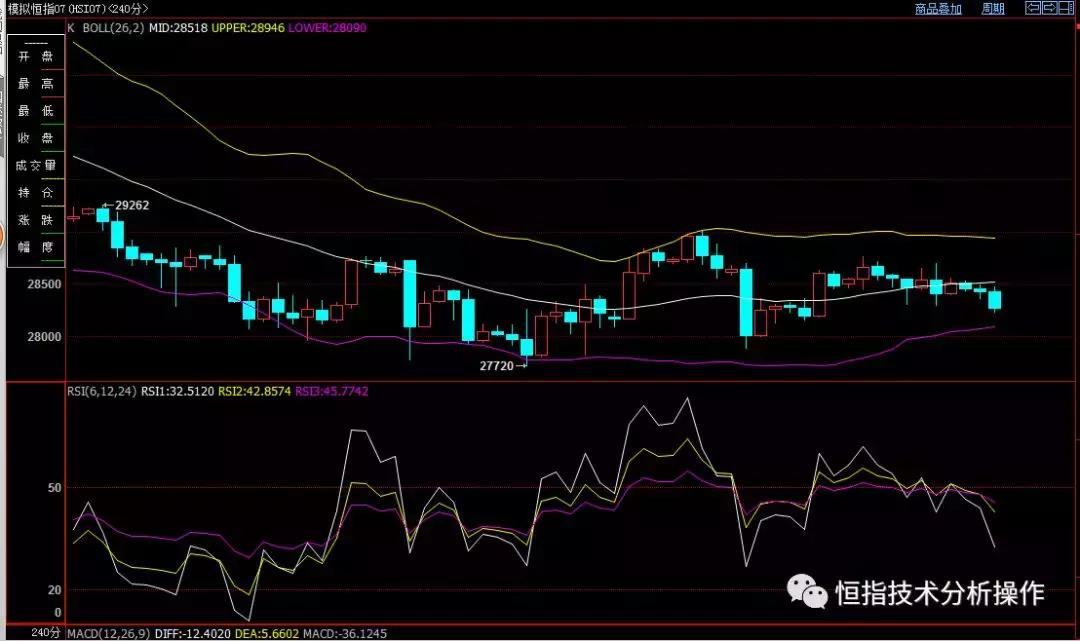This screenshot has height=641, width=1080.
Task: Click the split window layout icon
Action: 1064,8
